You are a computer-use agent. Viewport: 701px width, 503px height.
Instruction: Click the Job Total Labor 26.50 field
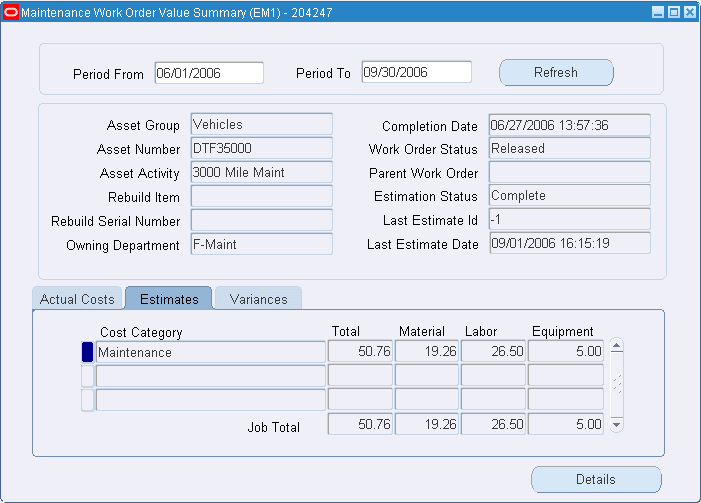tap(494, 424)
